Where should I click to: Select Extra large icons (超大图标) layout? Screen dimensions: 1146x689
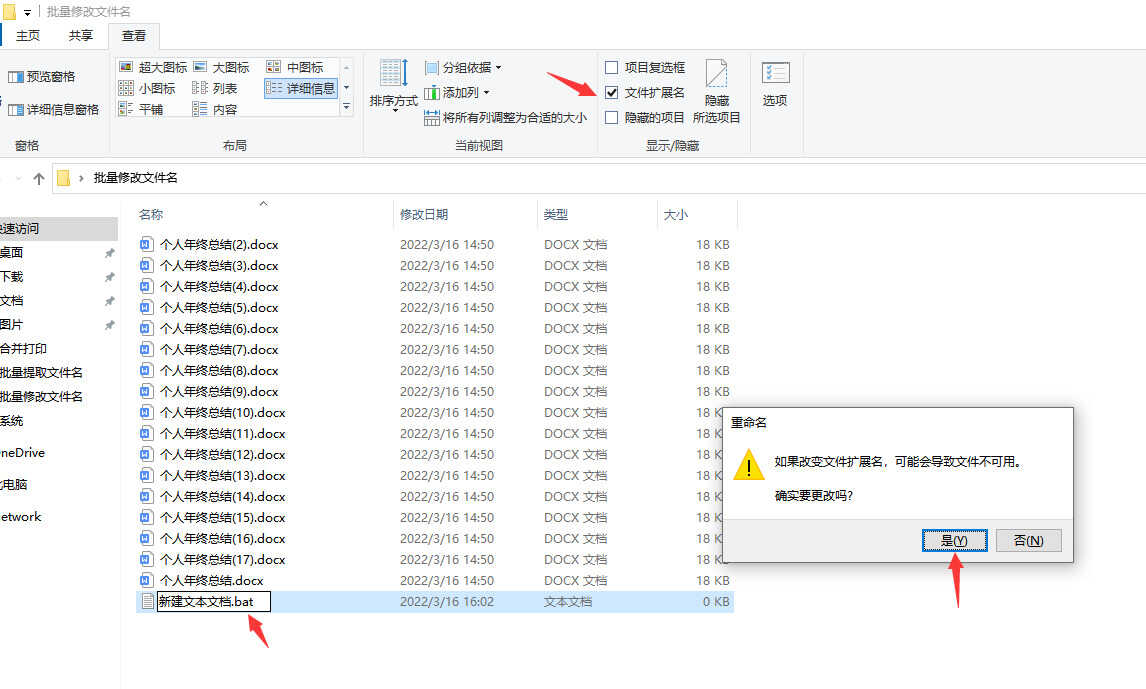pos(153,67)
